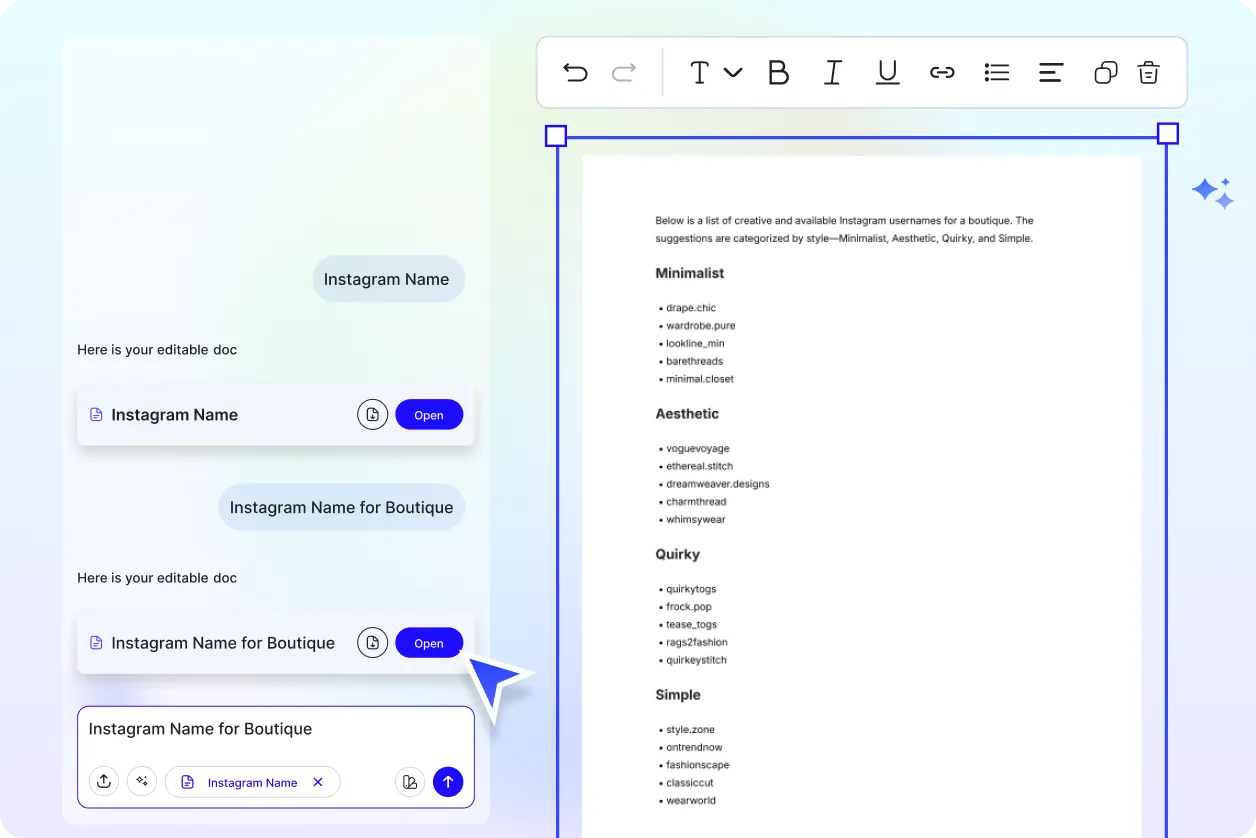The width and height of the screenshot is (1256, 838).
Task: Open the Instagram Name doc
Action: pos(429,415)
